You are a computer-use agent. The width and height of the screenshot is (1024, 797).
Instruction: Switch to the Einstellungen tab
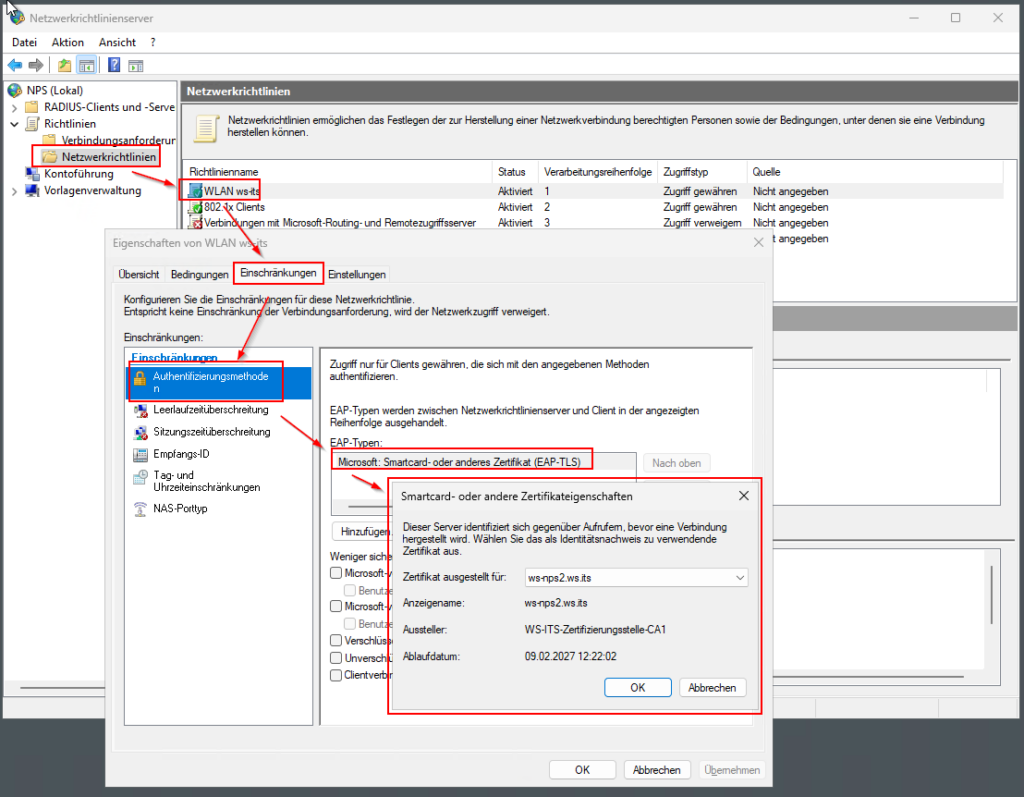(x=357, y=274)
